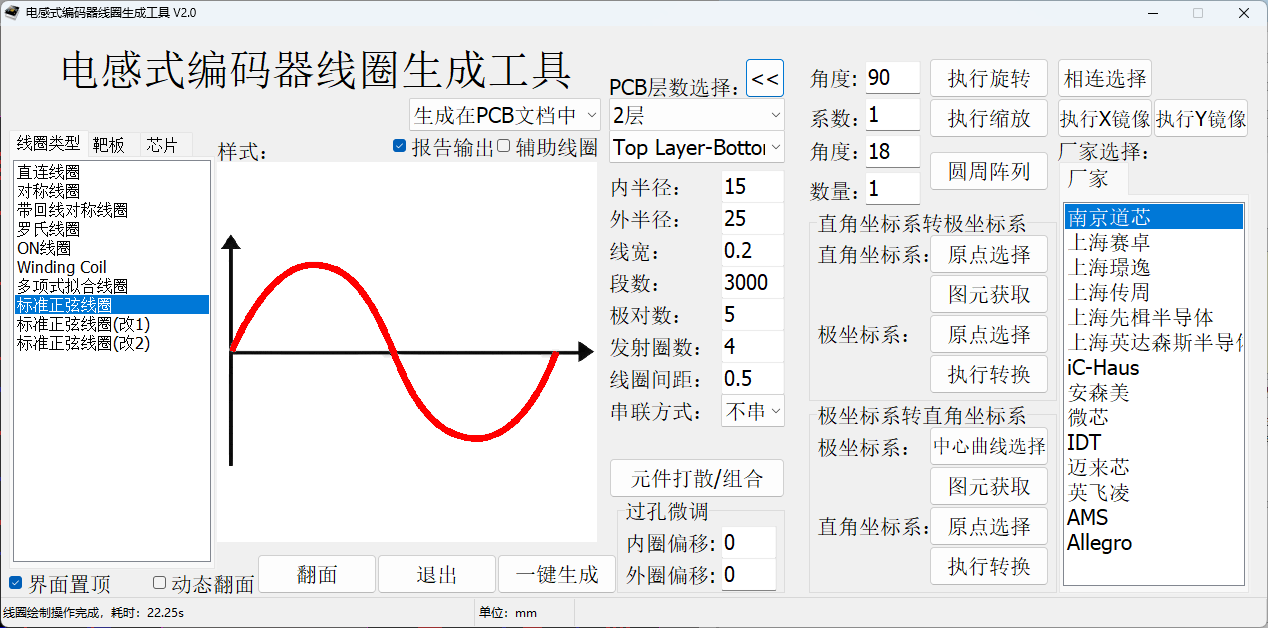Viewport: 1268px width, 628px height.
Task: Click the 元件打散/组合 button
Action: click(696, 478)
